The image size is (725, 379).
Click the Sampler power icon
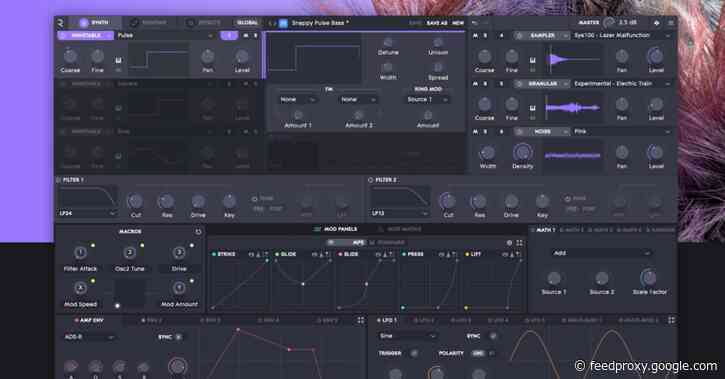point(519,36)
